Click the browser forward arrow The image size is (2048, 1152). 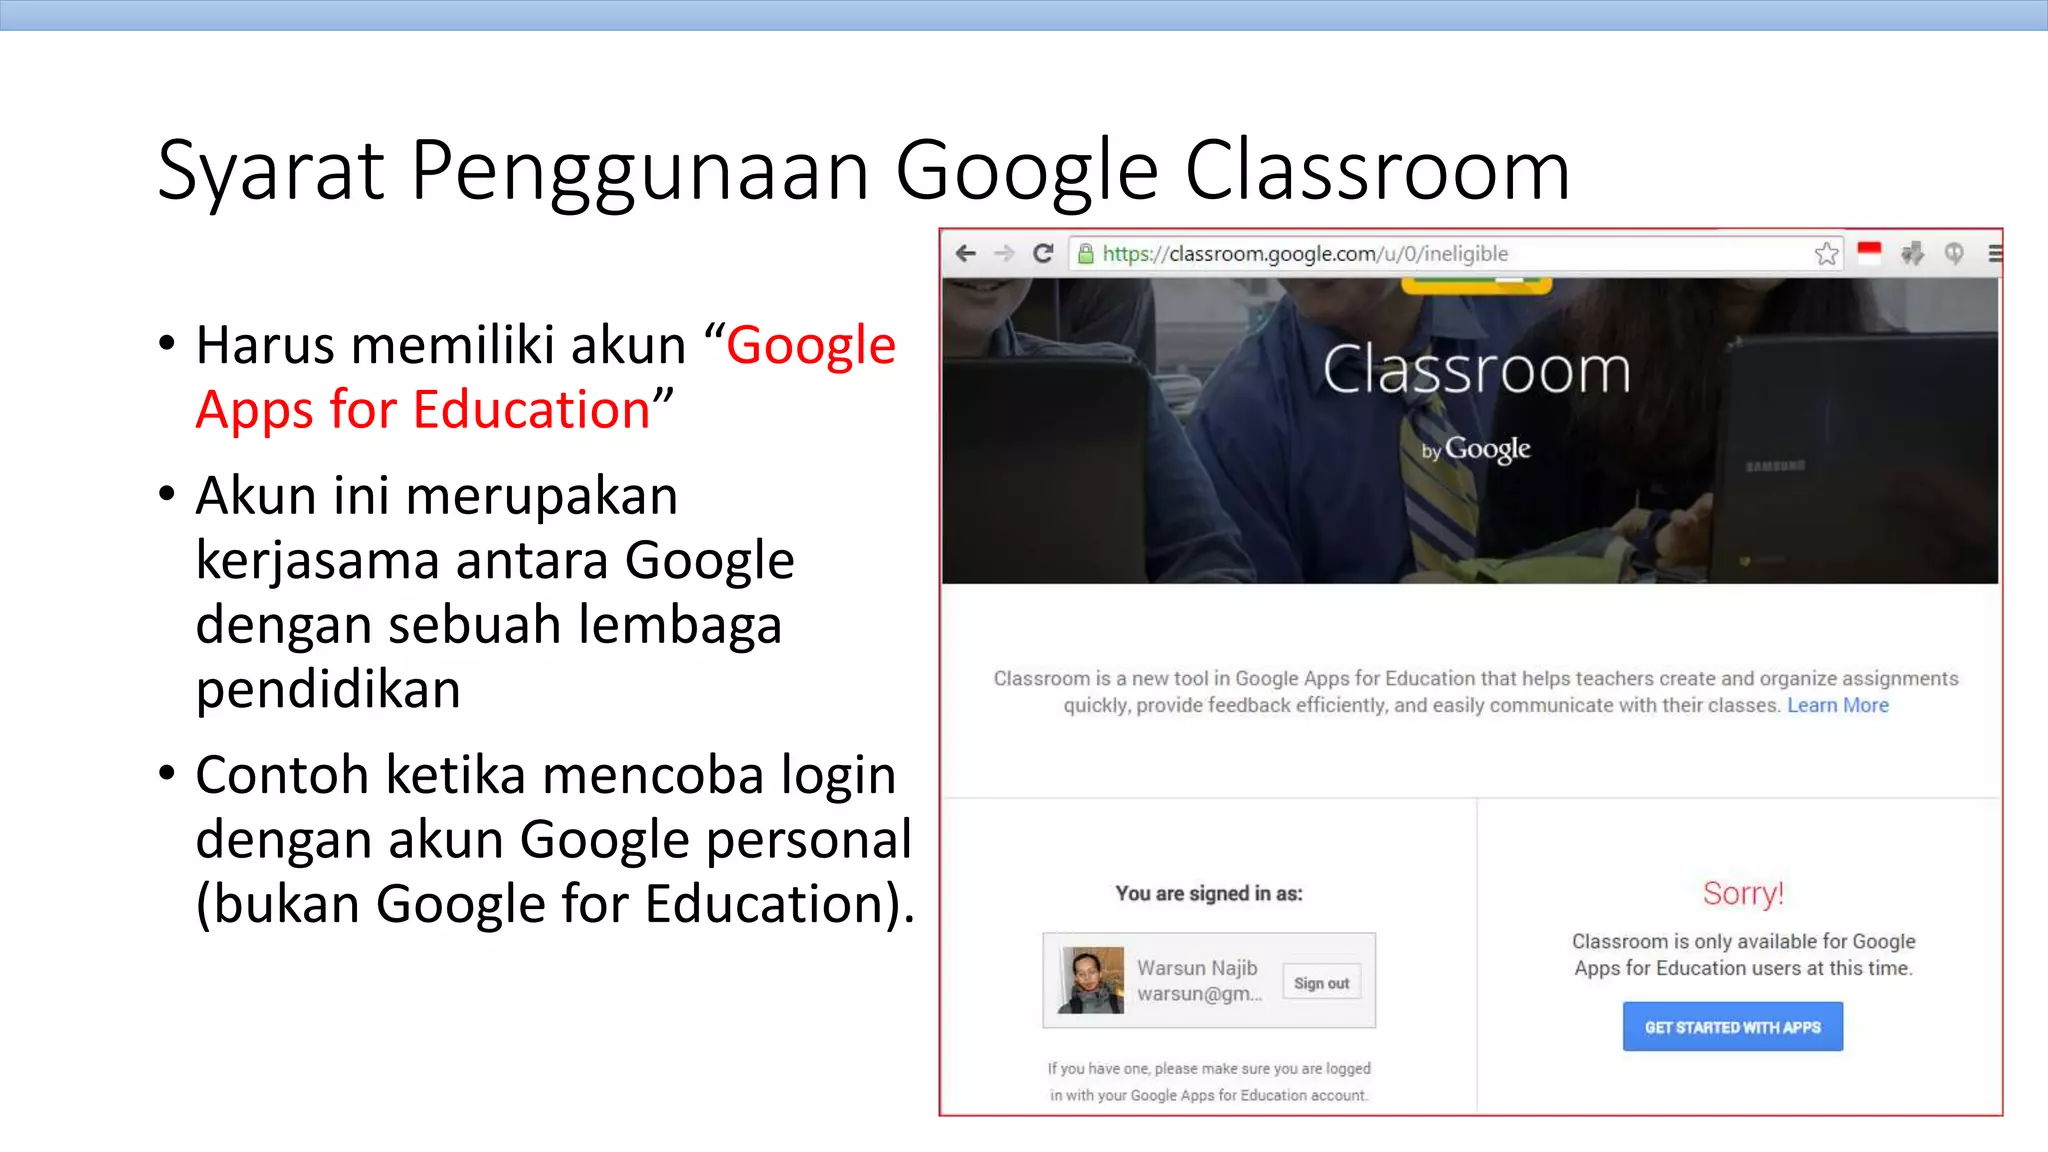(1004, 254)
